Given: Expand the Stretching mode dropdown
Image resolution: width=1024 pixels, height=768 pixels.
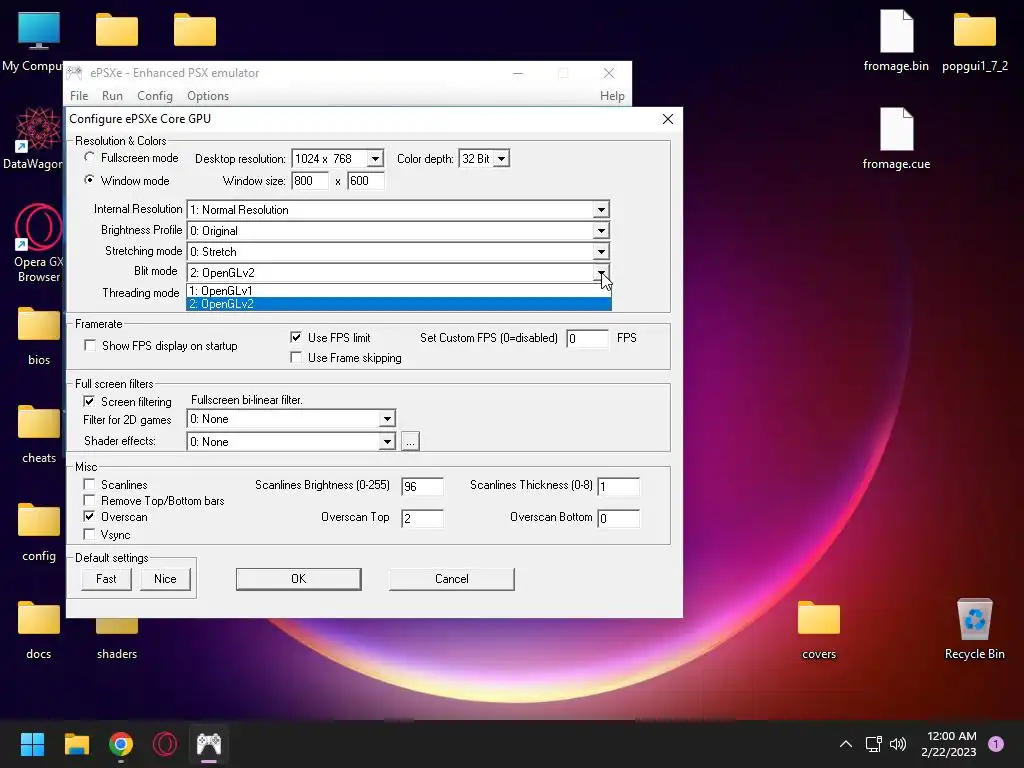Looking at the screenshot, I should (x=601, y=251).
